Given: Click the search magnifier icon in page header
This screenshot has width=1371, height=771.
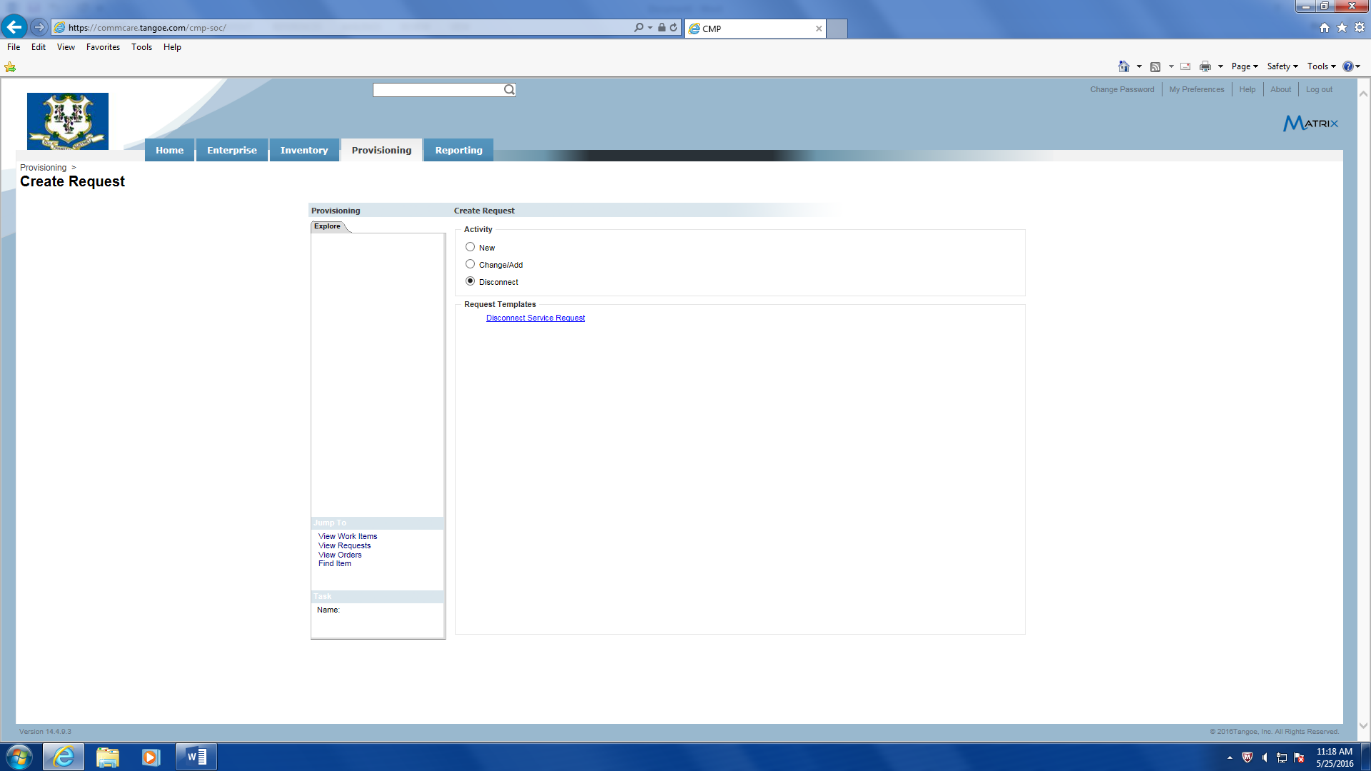Looking at the screenshot, I should pos(509,90).
